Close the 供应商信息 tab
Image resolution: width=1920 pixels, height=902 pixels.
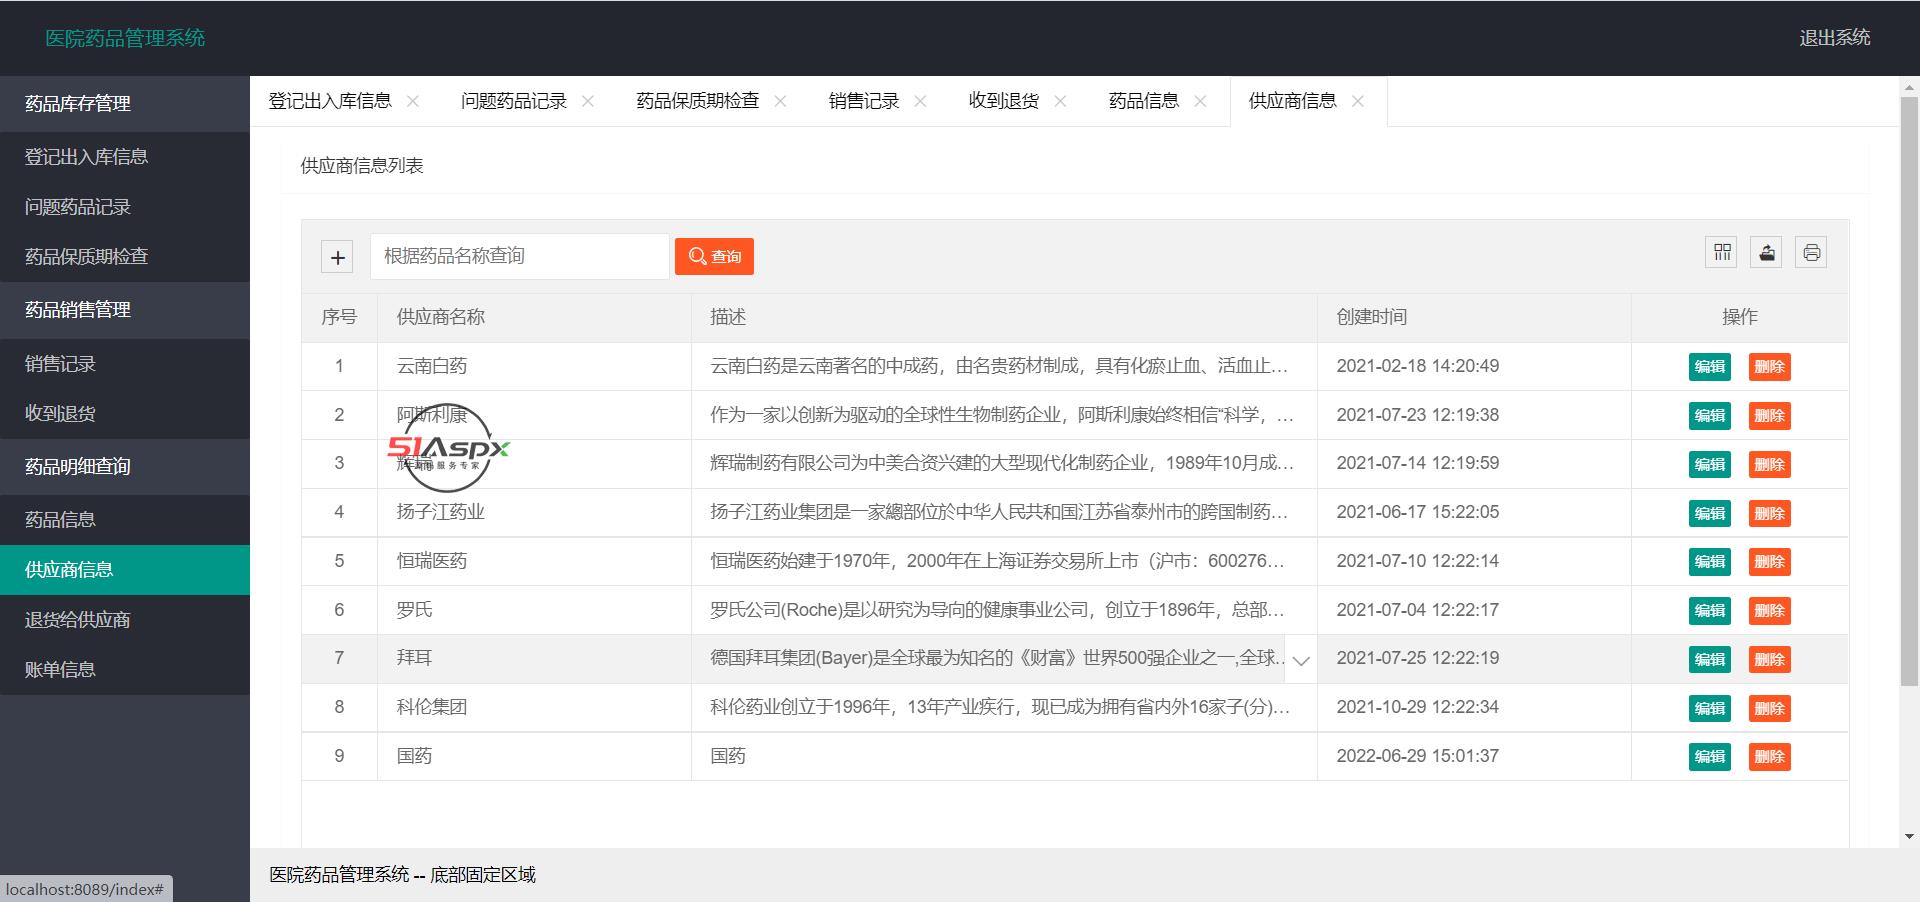[1357, 101]
